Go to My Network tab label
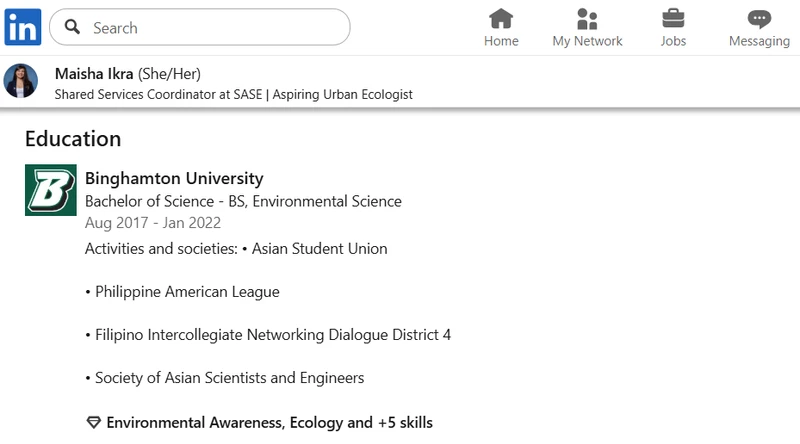800x444 pixels. click(x=587, y=41)
